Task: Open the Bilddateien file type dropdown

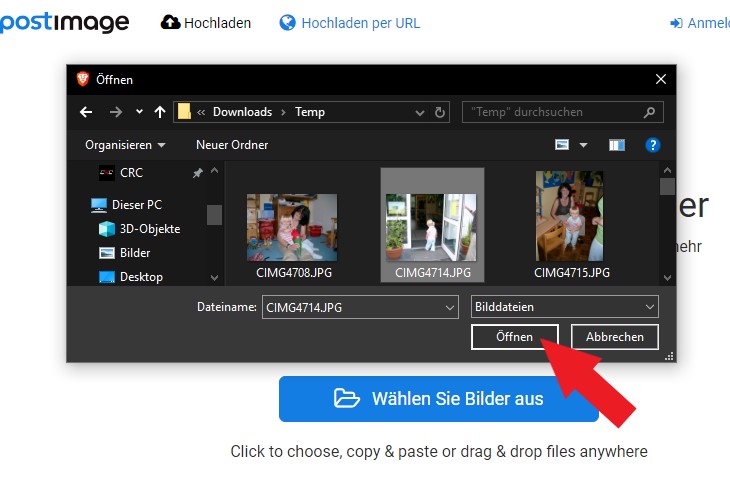Action: pos(564,307)
